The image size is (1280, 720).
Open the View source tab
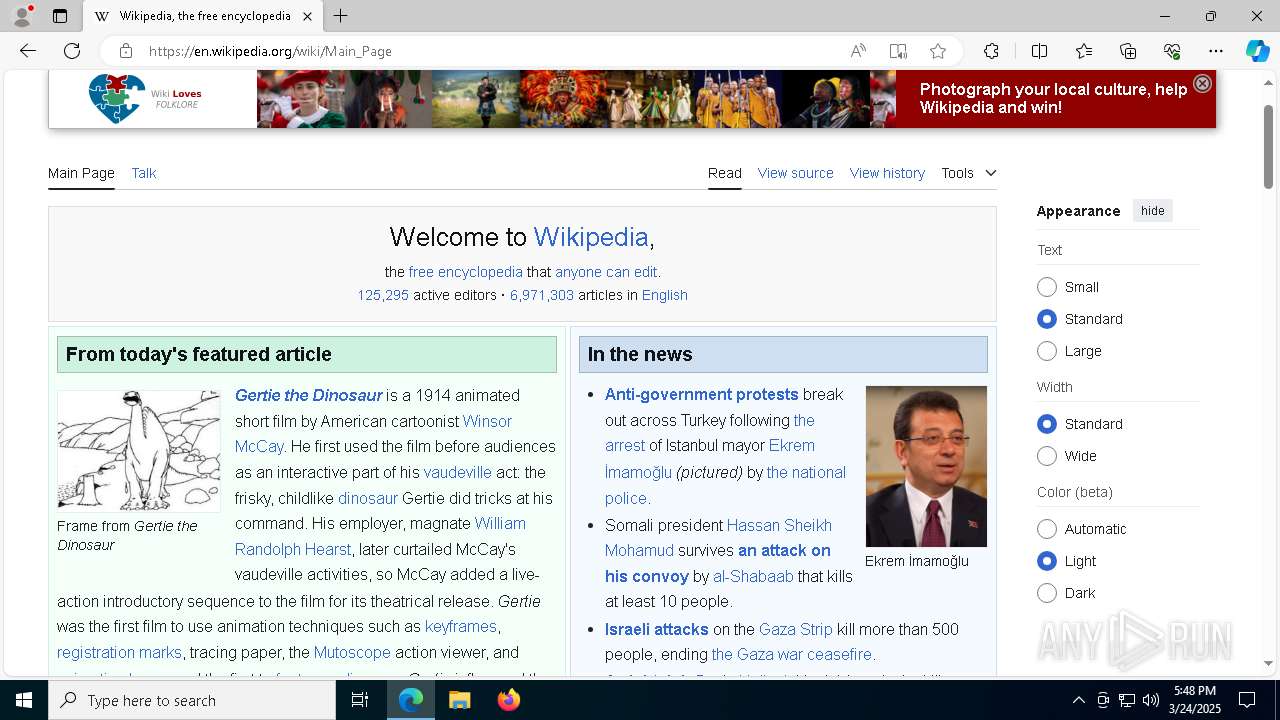point(795,173)
